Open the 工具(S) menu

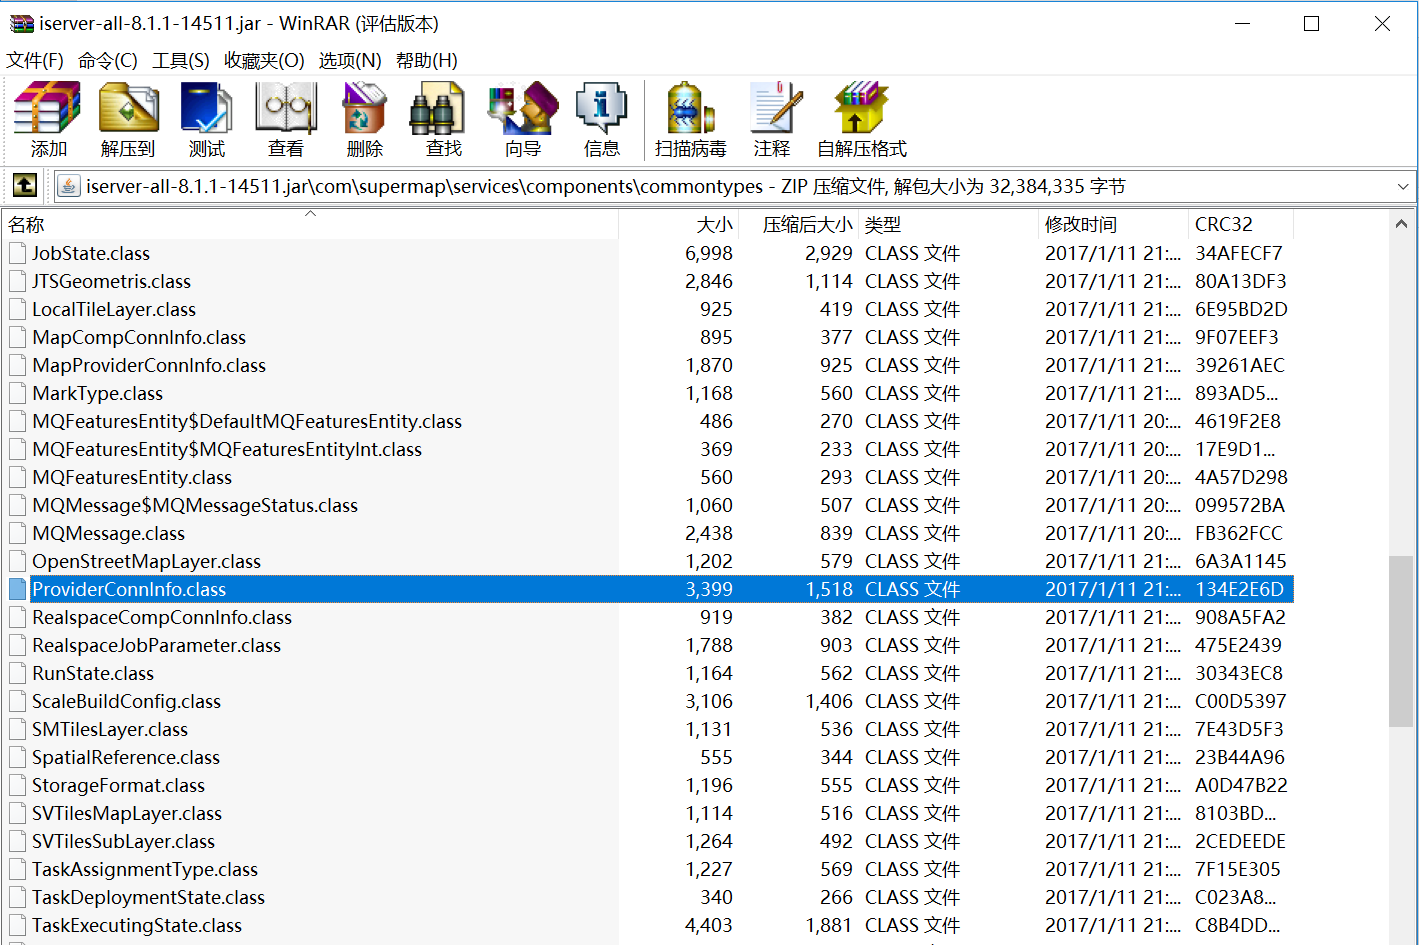(181, 60)
